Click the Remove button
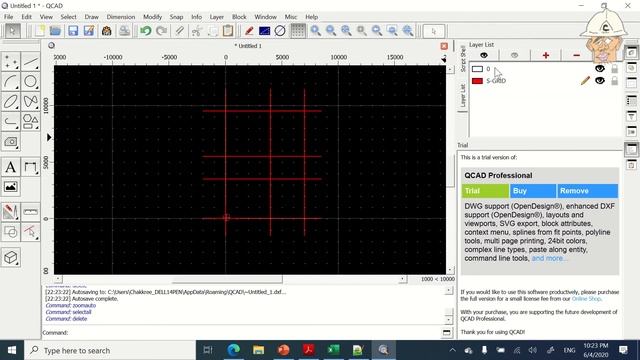The height and width of the screenshot is (360, 640). [587, 191]
